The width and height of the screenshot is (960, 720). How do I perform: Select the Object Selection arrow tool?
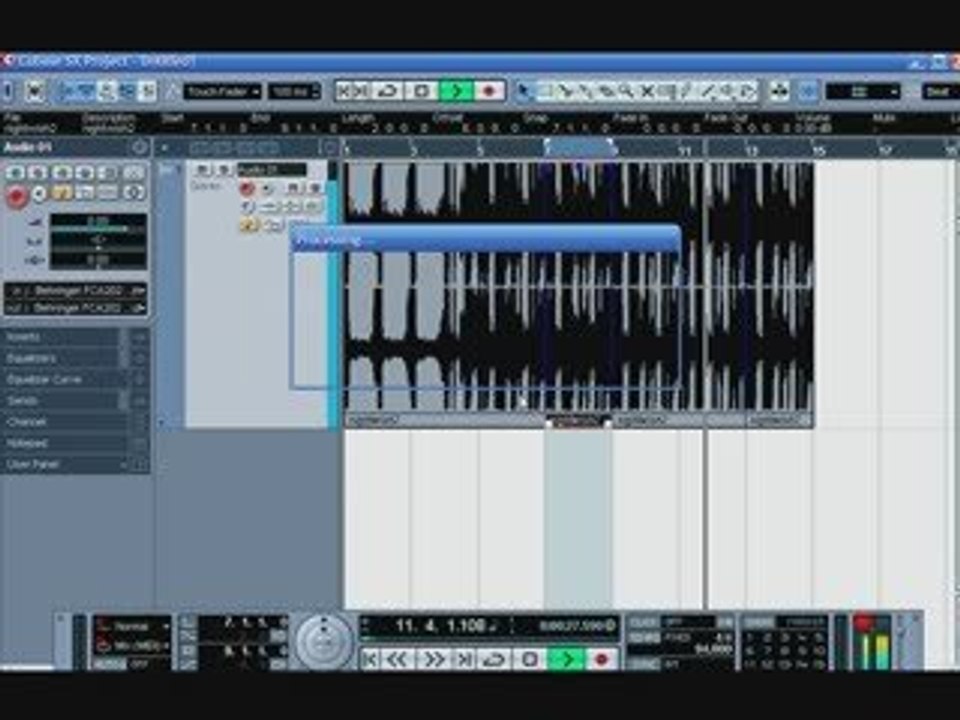(523, 91)
